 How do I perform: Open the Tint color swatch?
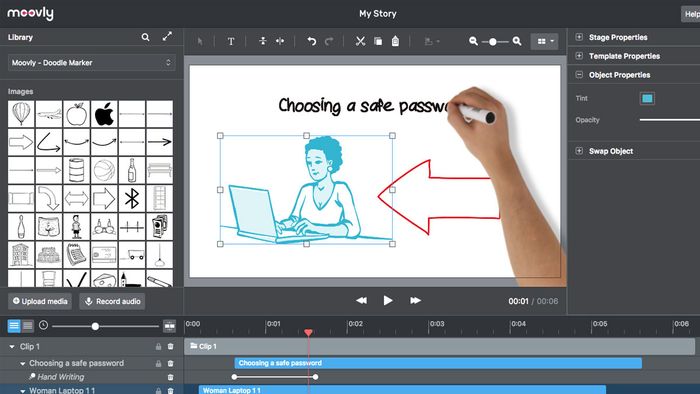[647, 98]
